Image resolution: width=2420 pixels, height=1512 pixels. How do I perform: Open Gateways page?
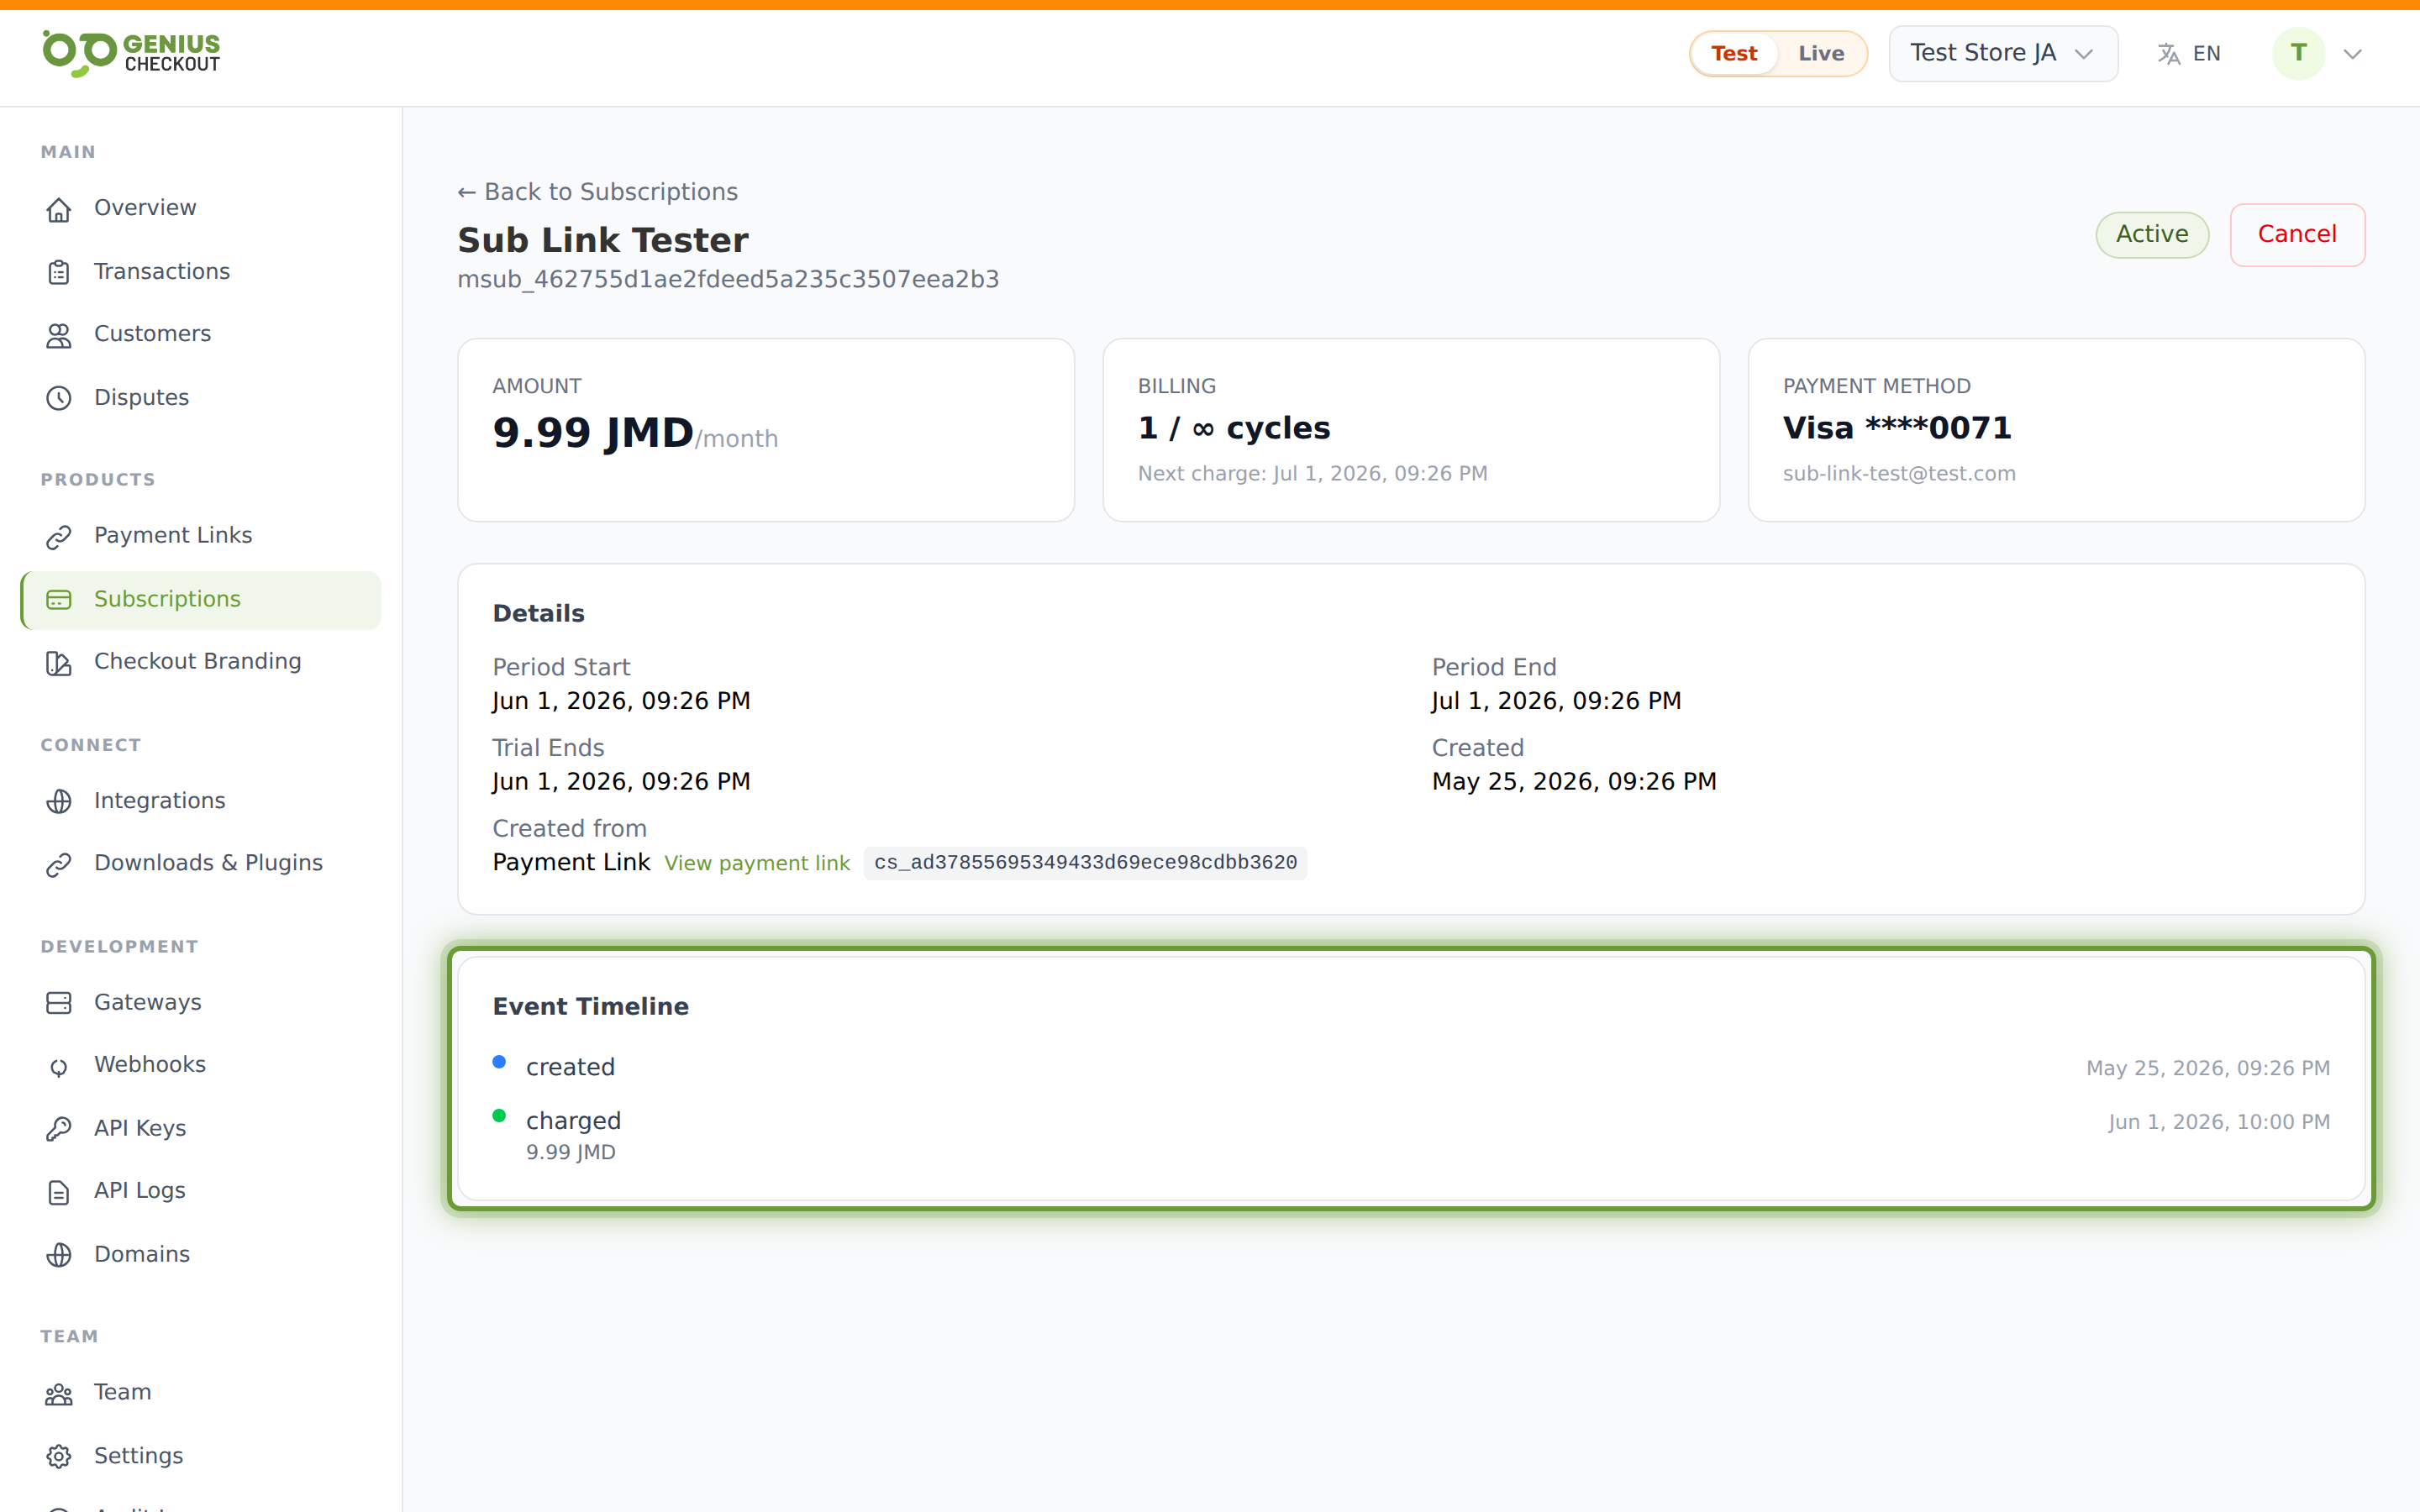click(201, 1003)
